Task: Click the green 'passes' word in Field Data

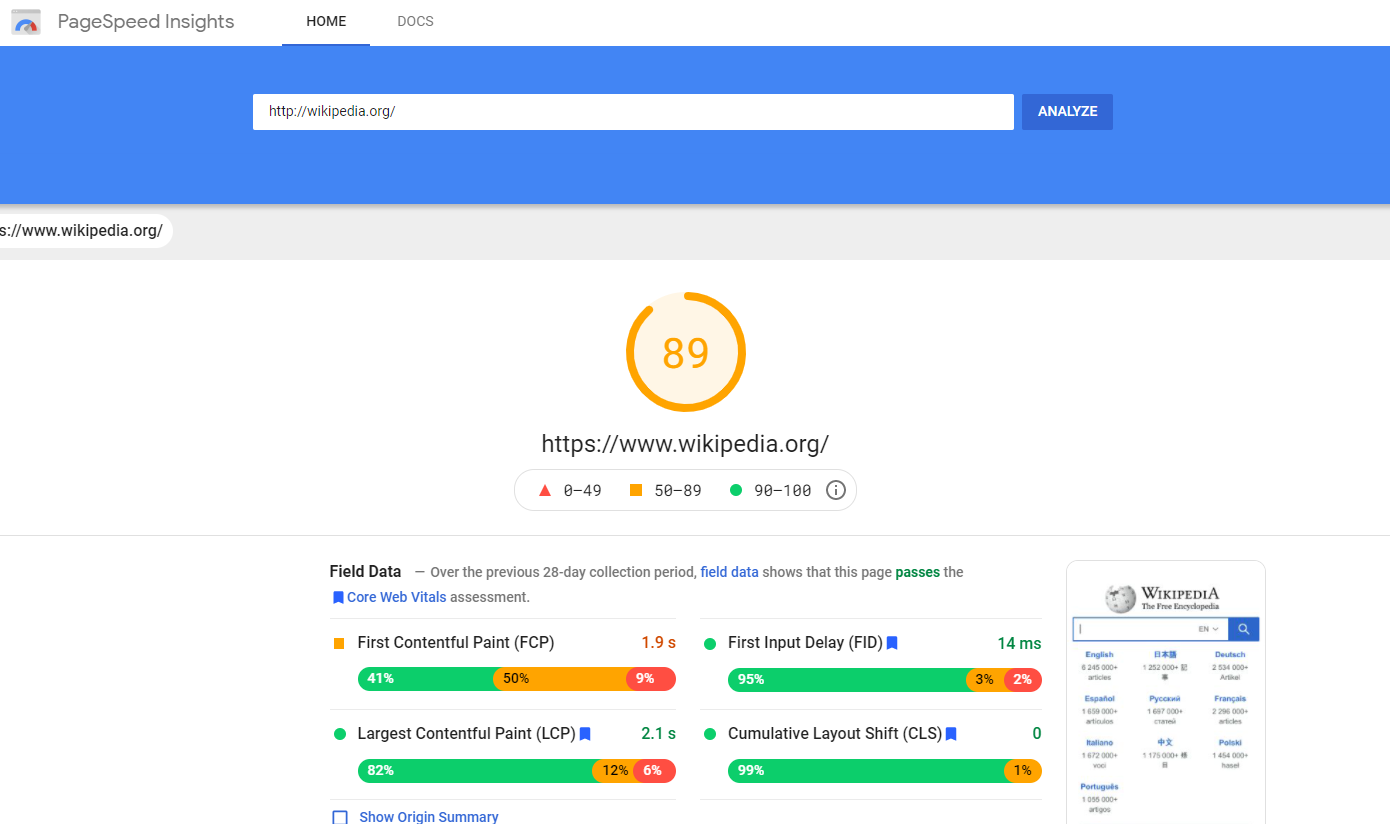Action: [x=918, y=572]
